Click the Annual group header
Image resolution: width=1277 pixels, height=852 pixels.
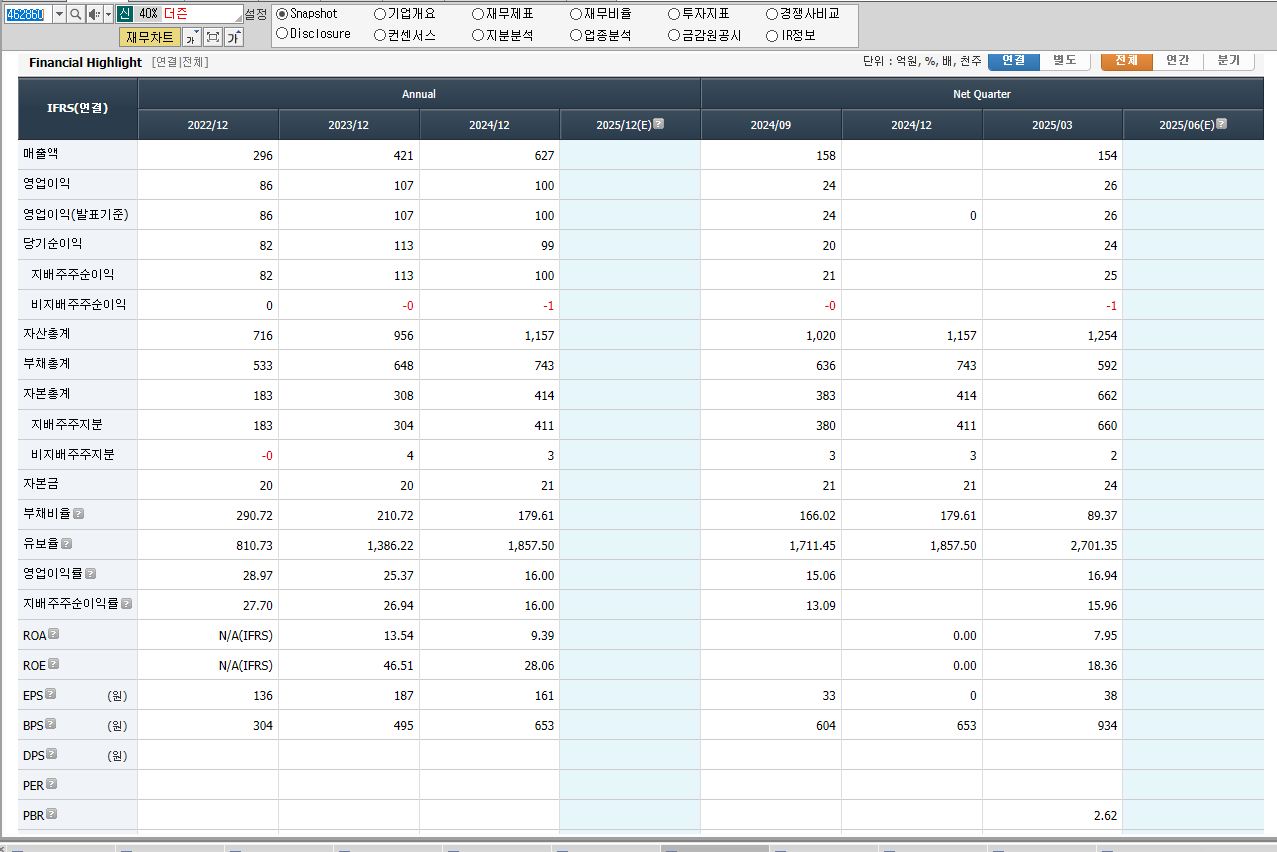(x=419, y=94)
